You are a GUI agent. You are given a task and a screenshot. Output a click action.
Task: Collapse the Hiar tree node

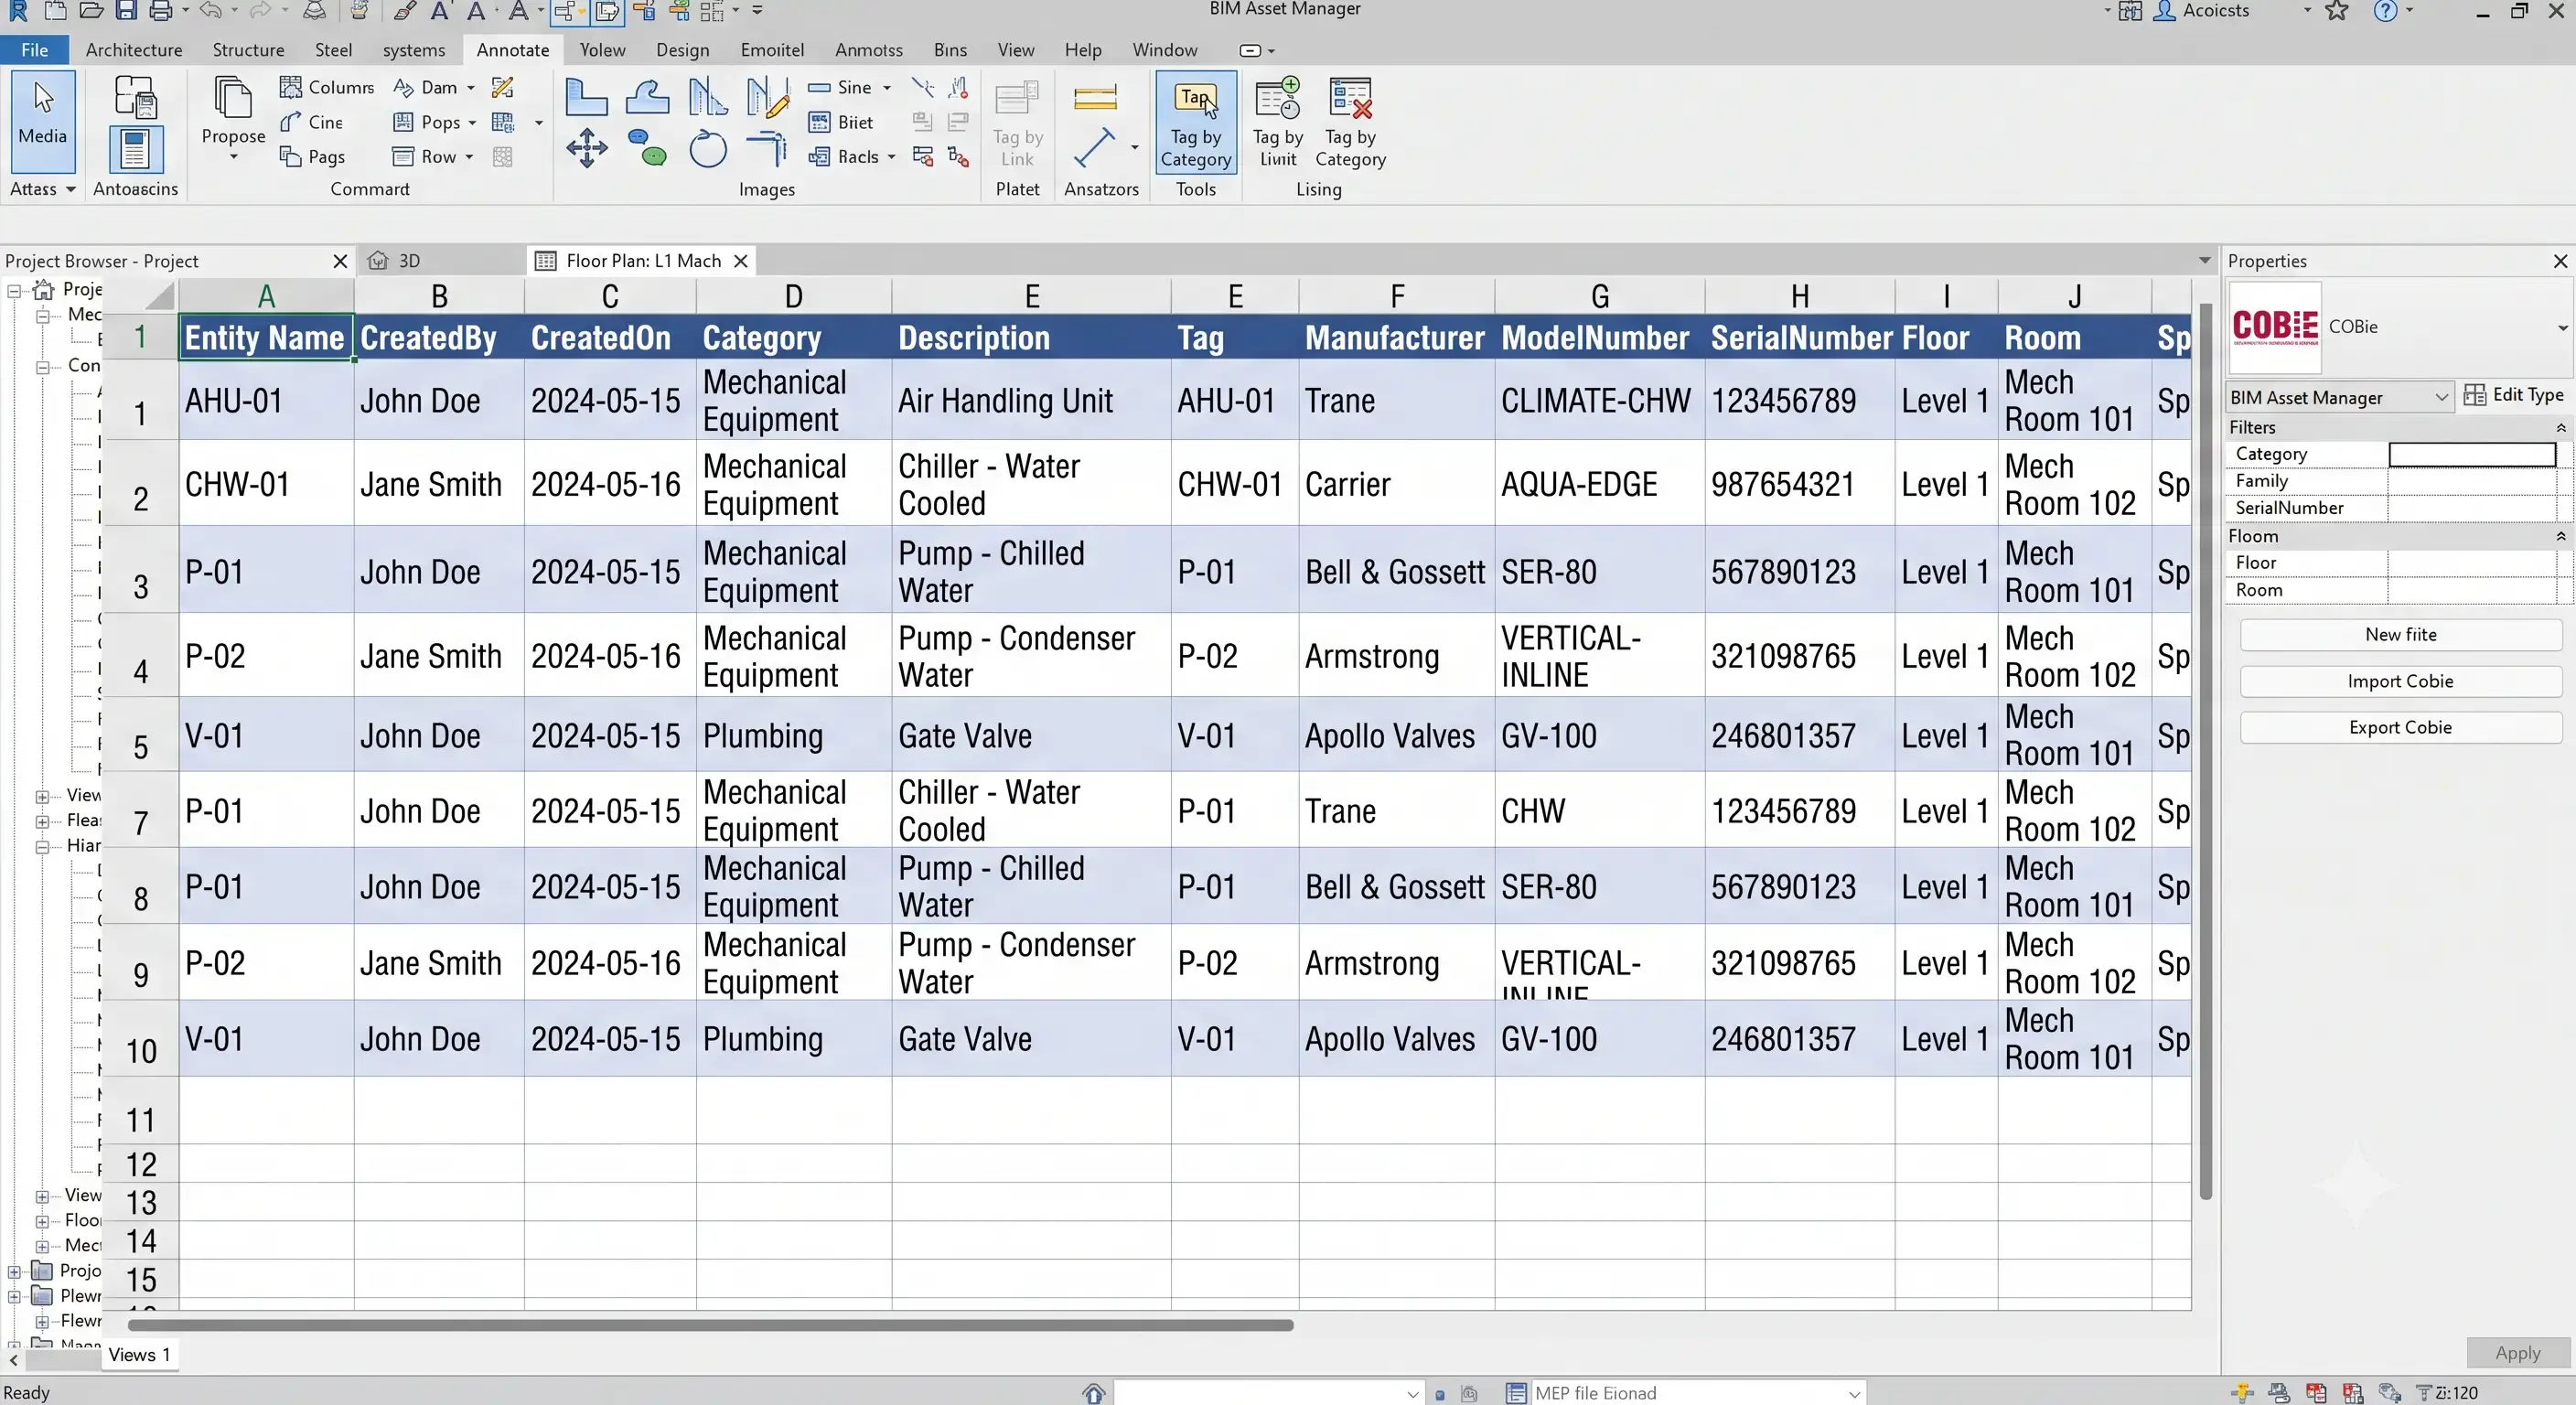click(x=42, y=846)
